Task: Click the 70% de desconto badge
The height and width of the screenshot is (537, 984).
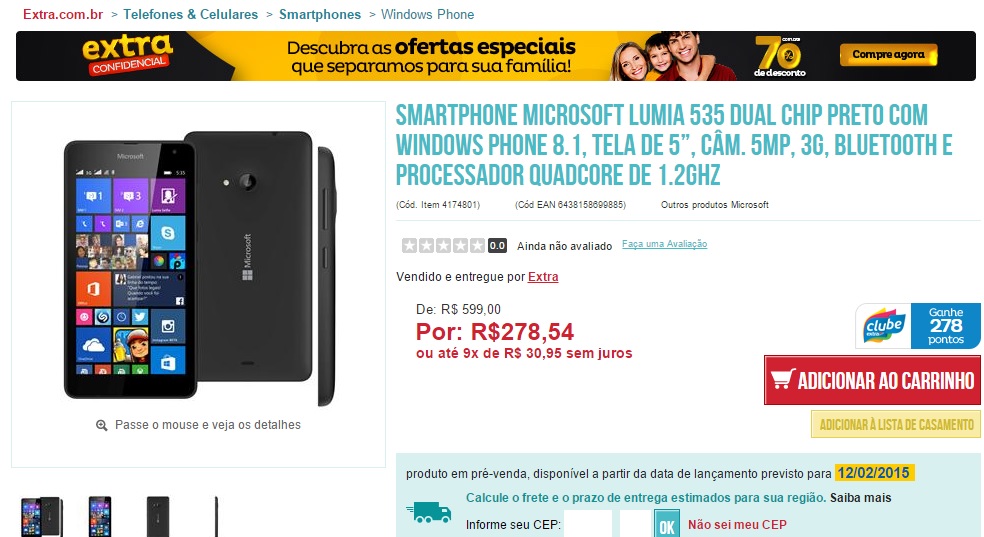Action: tap(779, 56)
